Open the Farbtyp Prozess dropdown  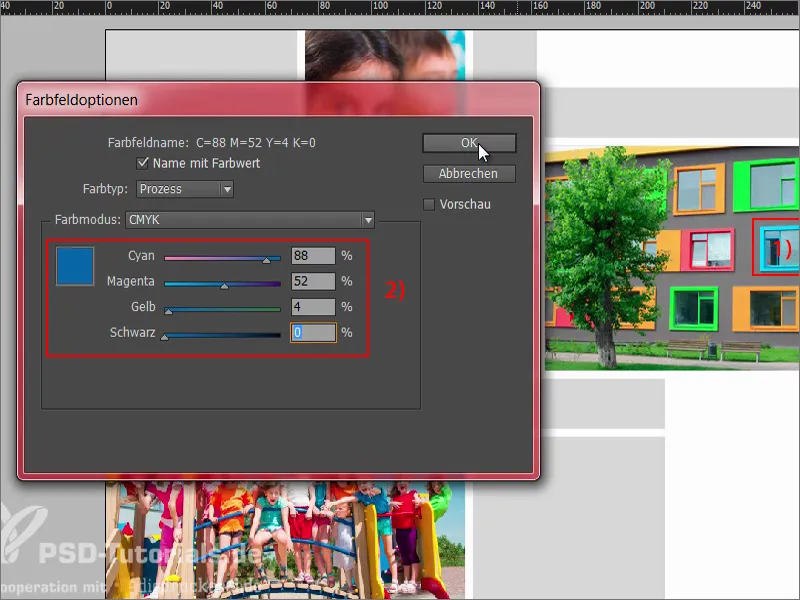tap(185, 189)
